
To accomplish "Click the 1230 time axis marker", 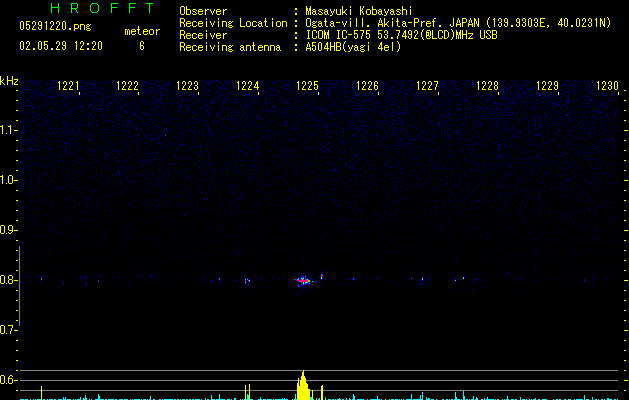I will tap(607, 86).
